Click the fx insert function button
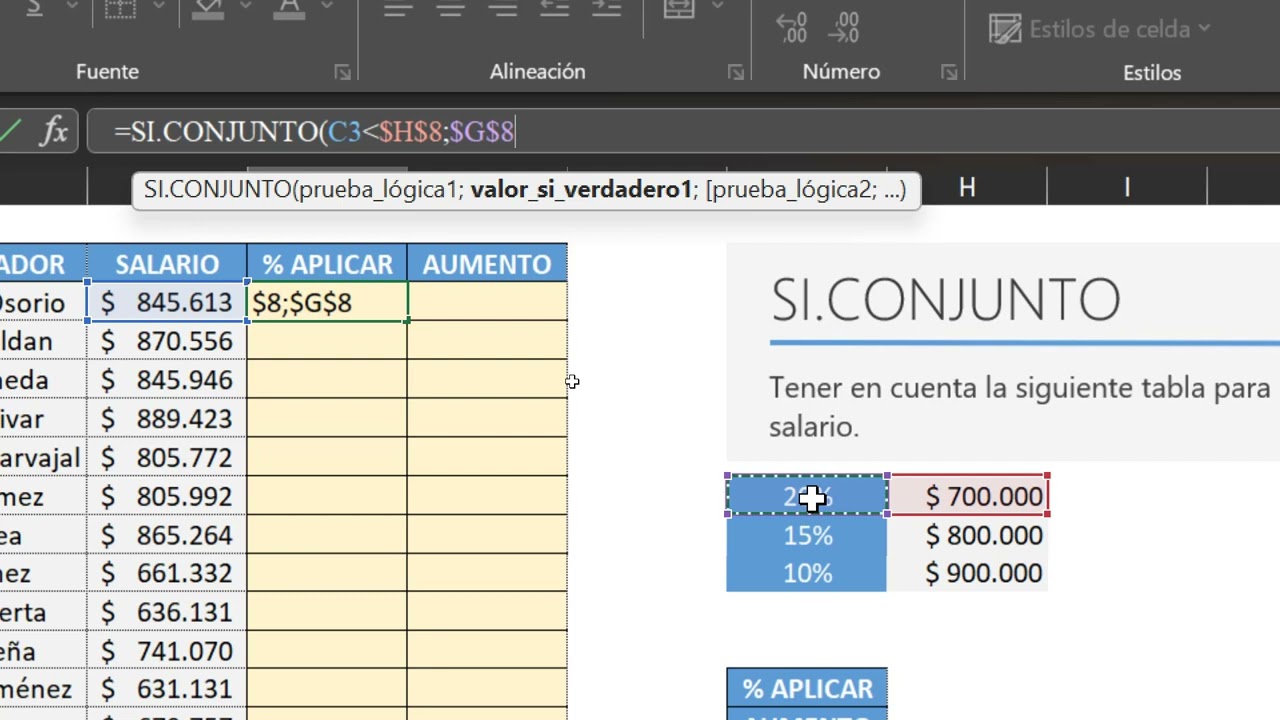 coord(54,131)
